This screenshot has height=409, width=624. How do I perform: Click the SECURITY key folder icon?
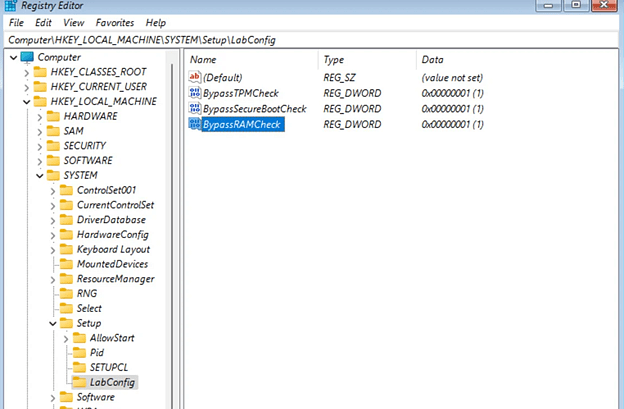[53, 146]
